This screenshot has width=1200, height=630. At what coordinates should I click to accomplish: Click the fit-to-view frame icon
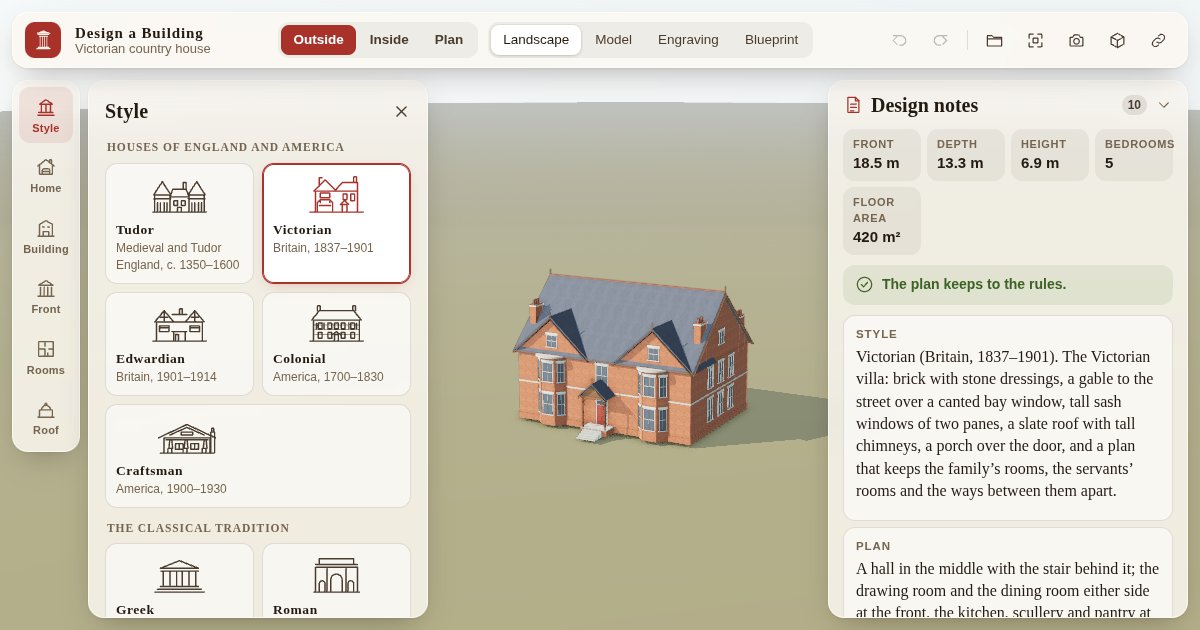coord(1035,40)
